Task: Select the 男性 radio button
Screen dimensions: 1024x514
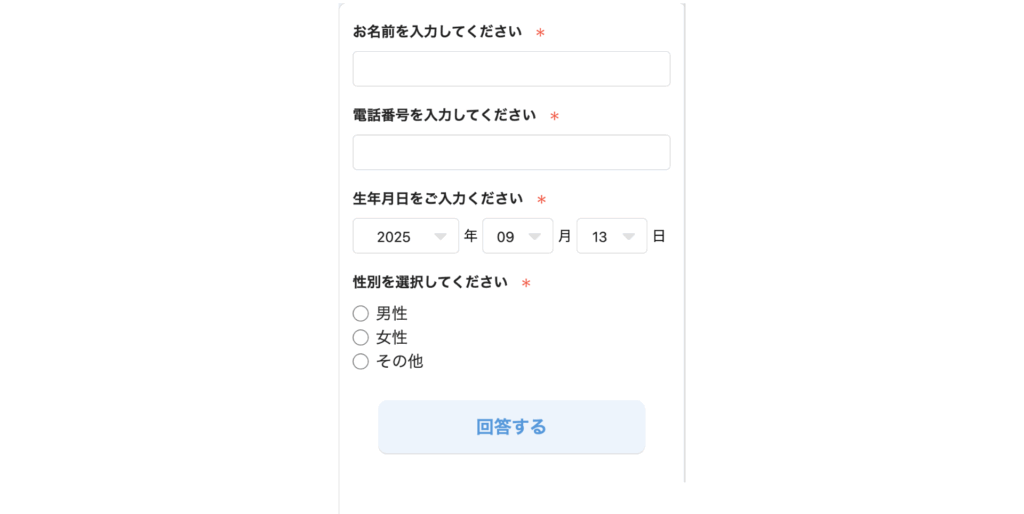Action: point(360,313)
